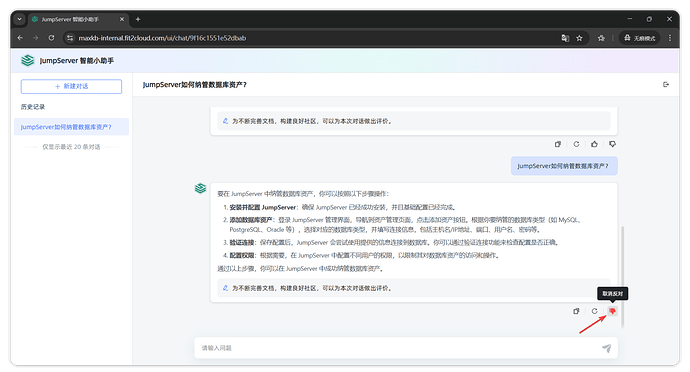The width and height of the screenshot is (690, 372).
Task: Maximize the browser window
Action: (649, 19)
